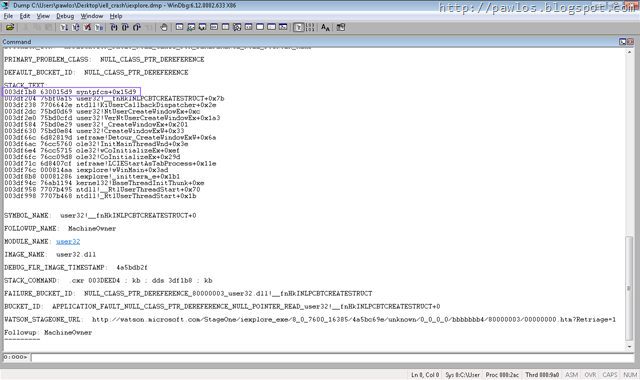The image size is (640, 380).
Task: Click the Command pane title bar
Action: click(x=309, y=42)
